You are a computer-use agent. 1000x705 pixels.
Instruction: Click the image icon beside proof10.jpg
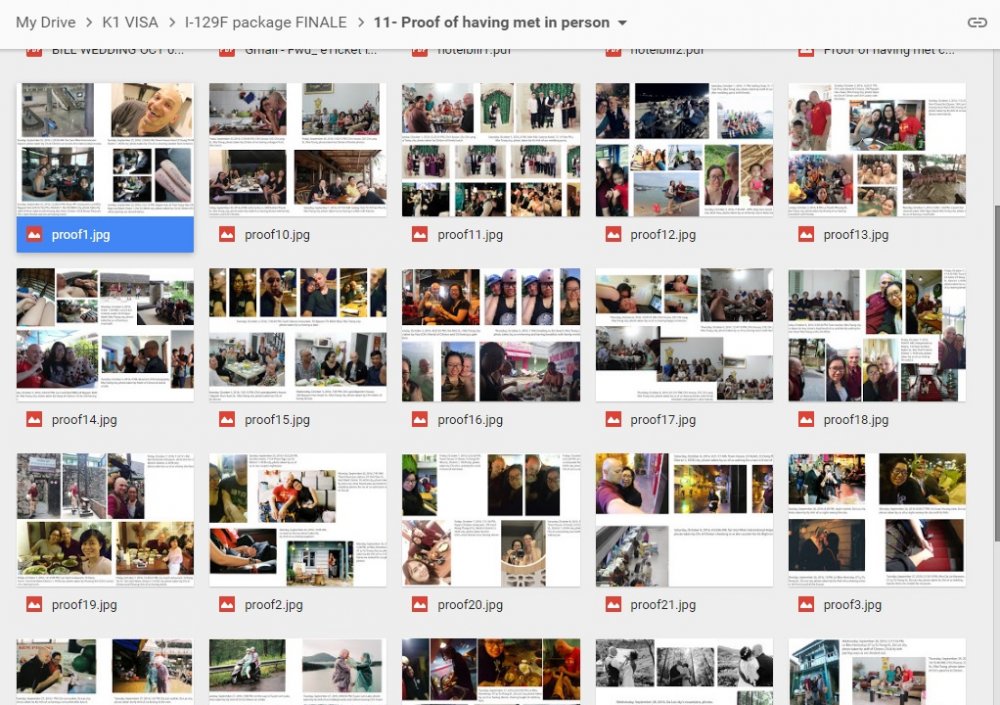point(227,235)
